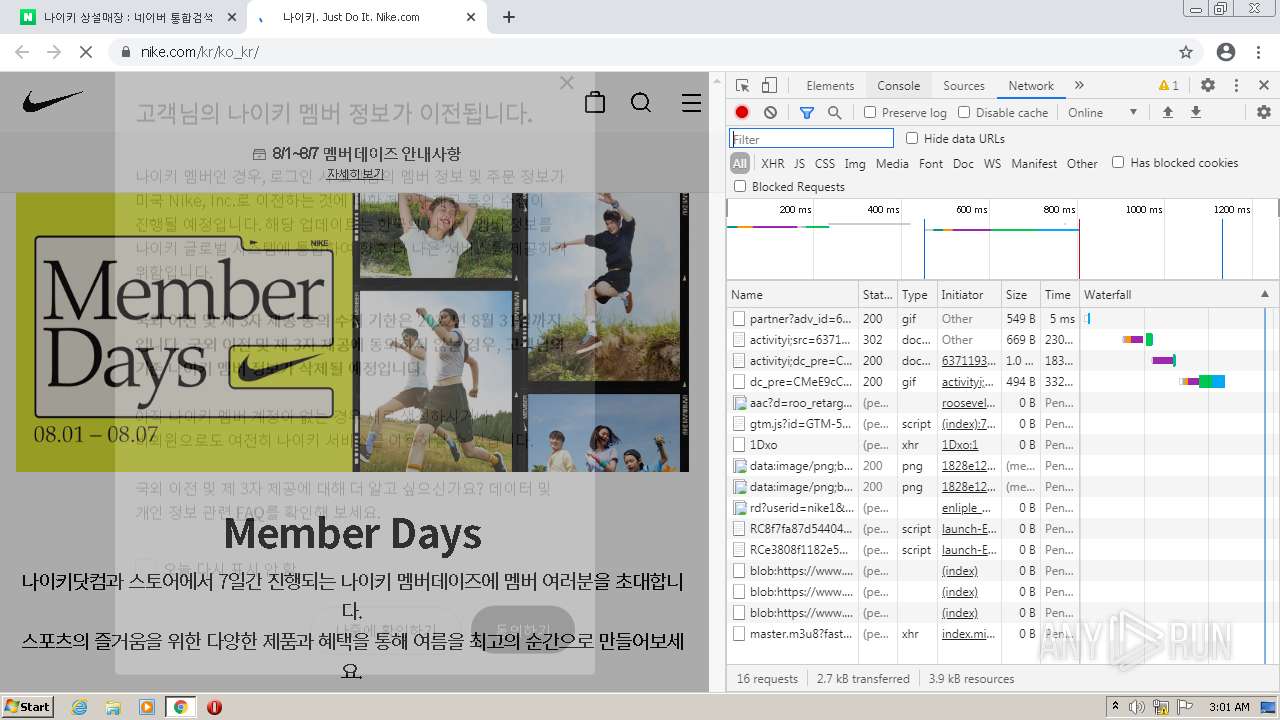Filter requests by CSS type

point(825,163)
